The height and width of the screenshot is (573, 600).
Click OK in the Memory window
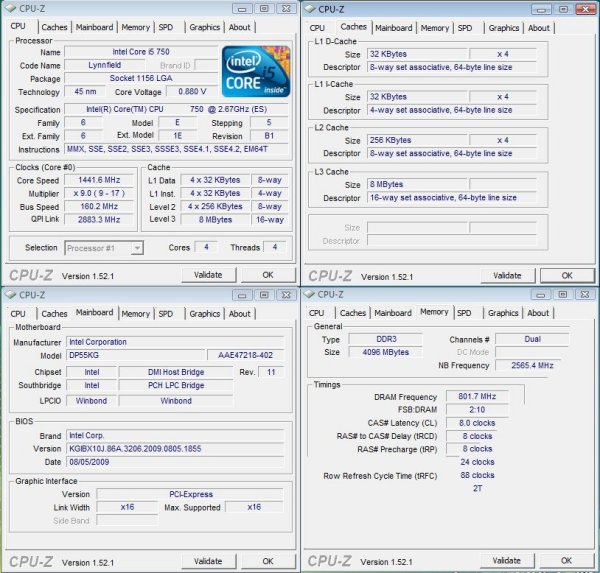(x=566, y=560)
